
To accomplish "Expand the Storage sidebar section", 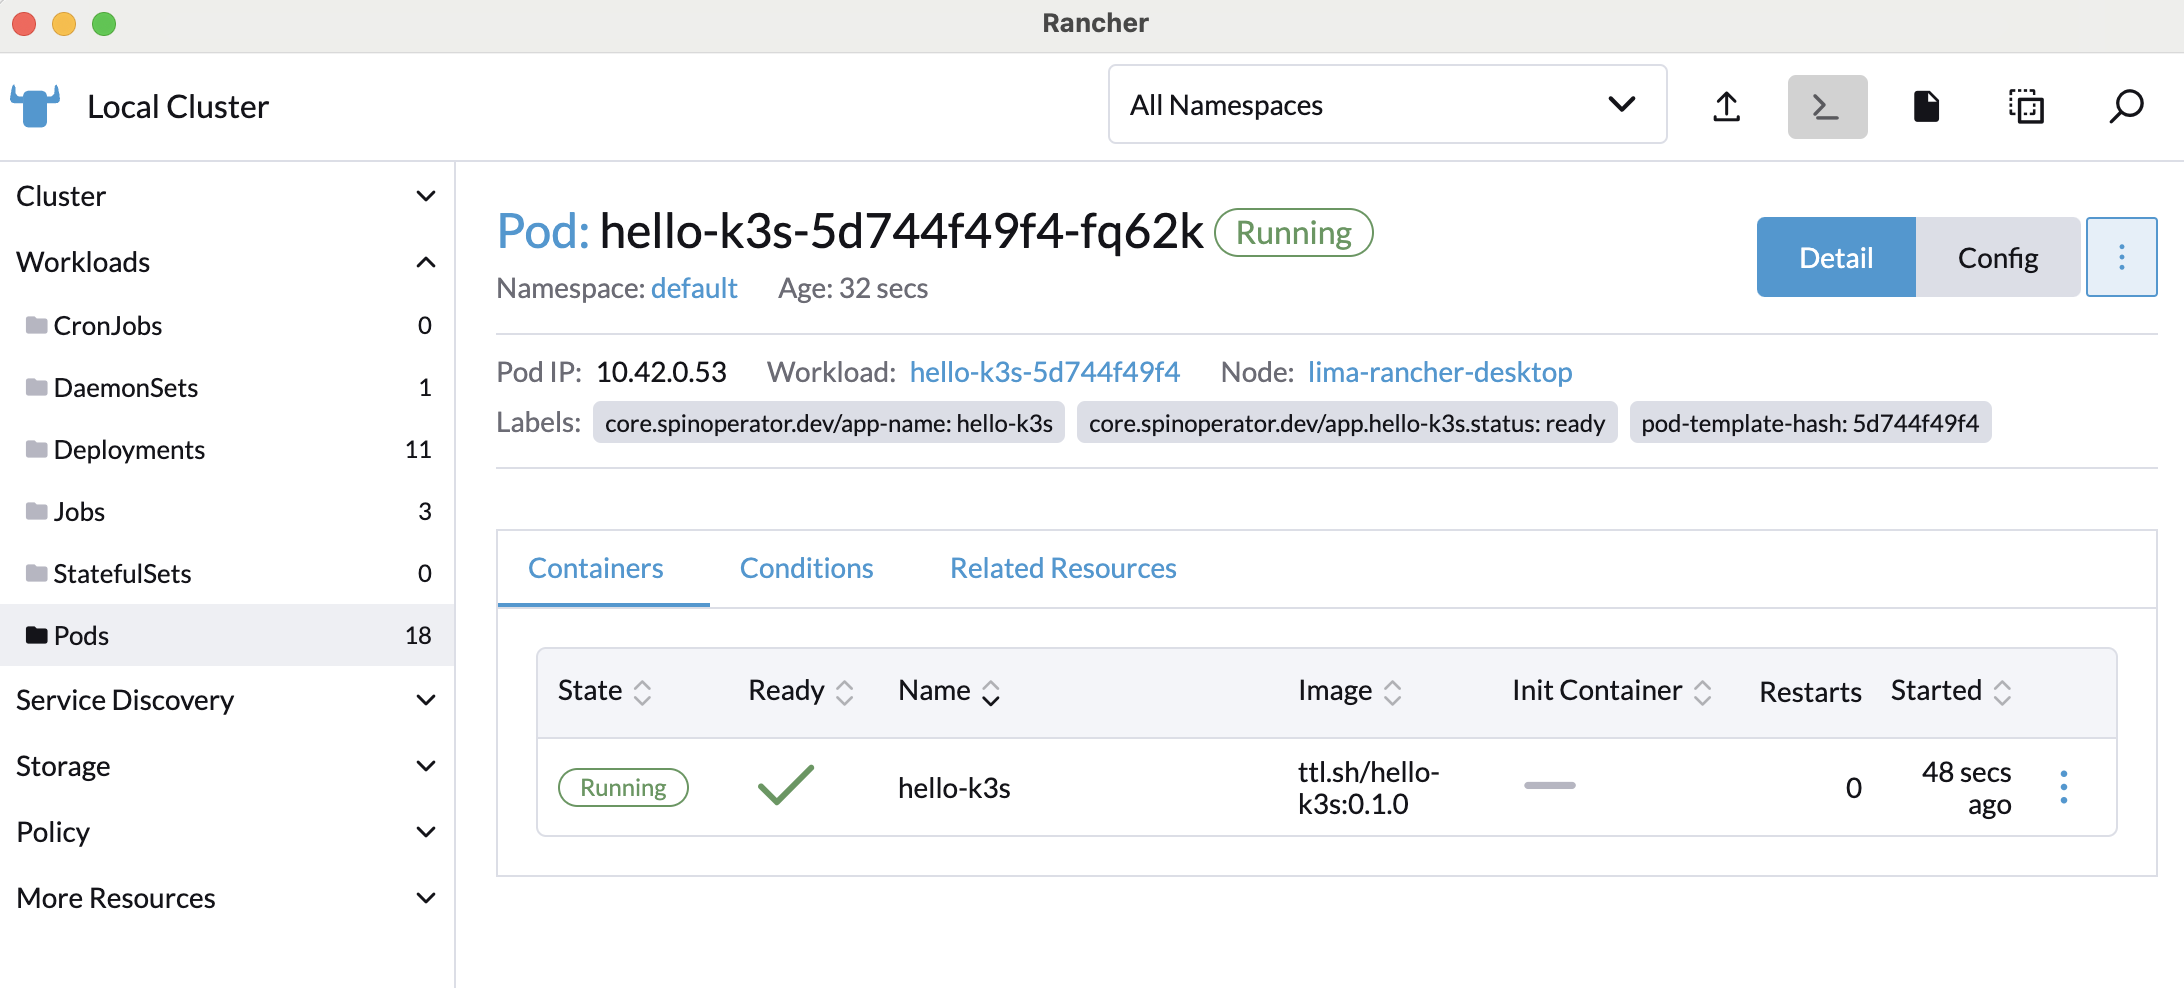I will pyautogui.click(x=227, y=766).
